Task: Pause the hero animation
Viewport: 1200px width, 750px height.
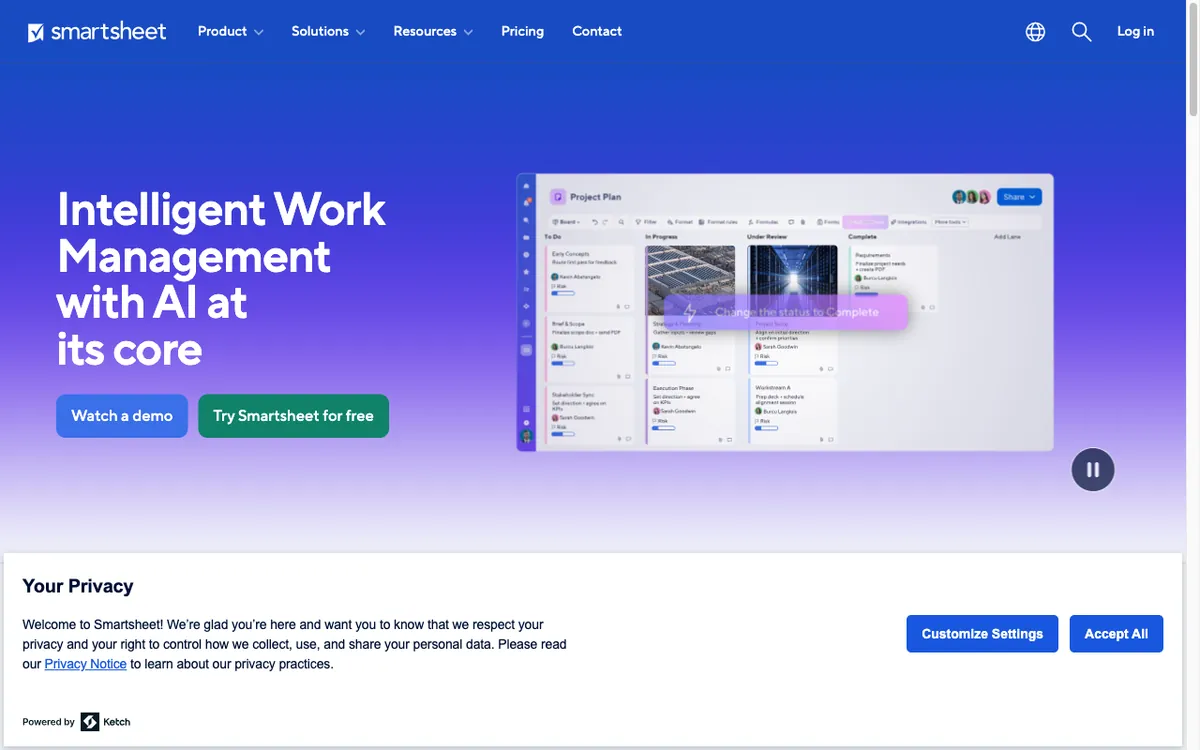Action: click(1093, 470)
